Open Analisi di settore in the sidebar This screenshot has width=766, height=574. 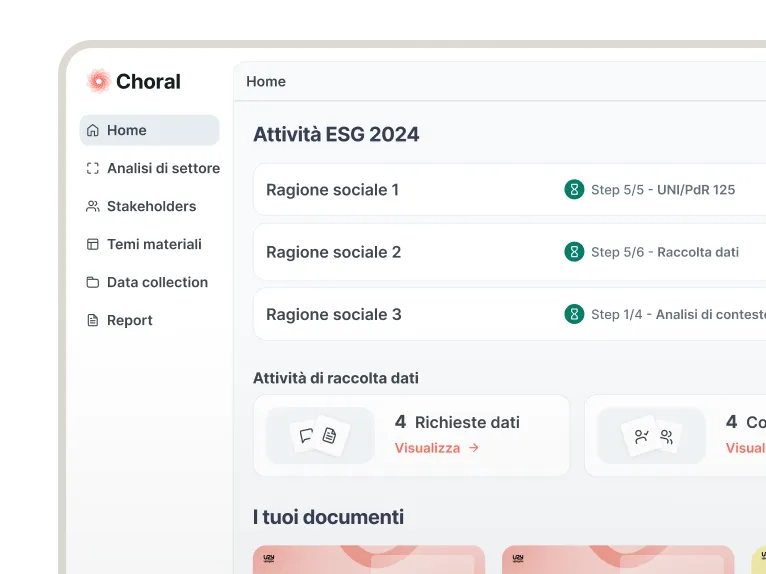pyautogui.click(x=153, y=168)
